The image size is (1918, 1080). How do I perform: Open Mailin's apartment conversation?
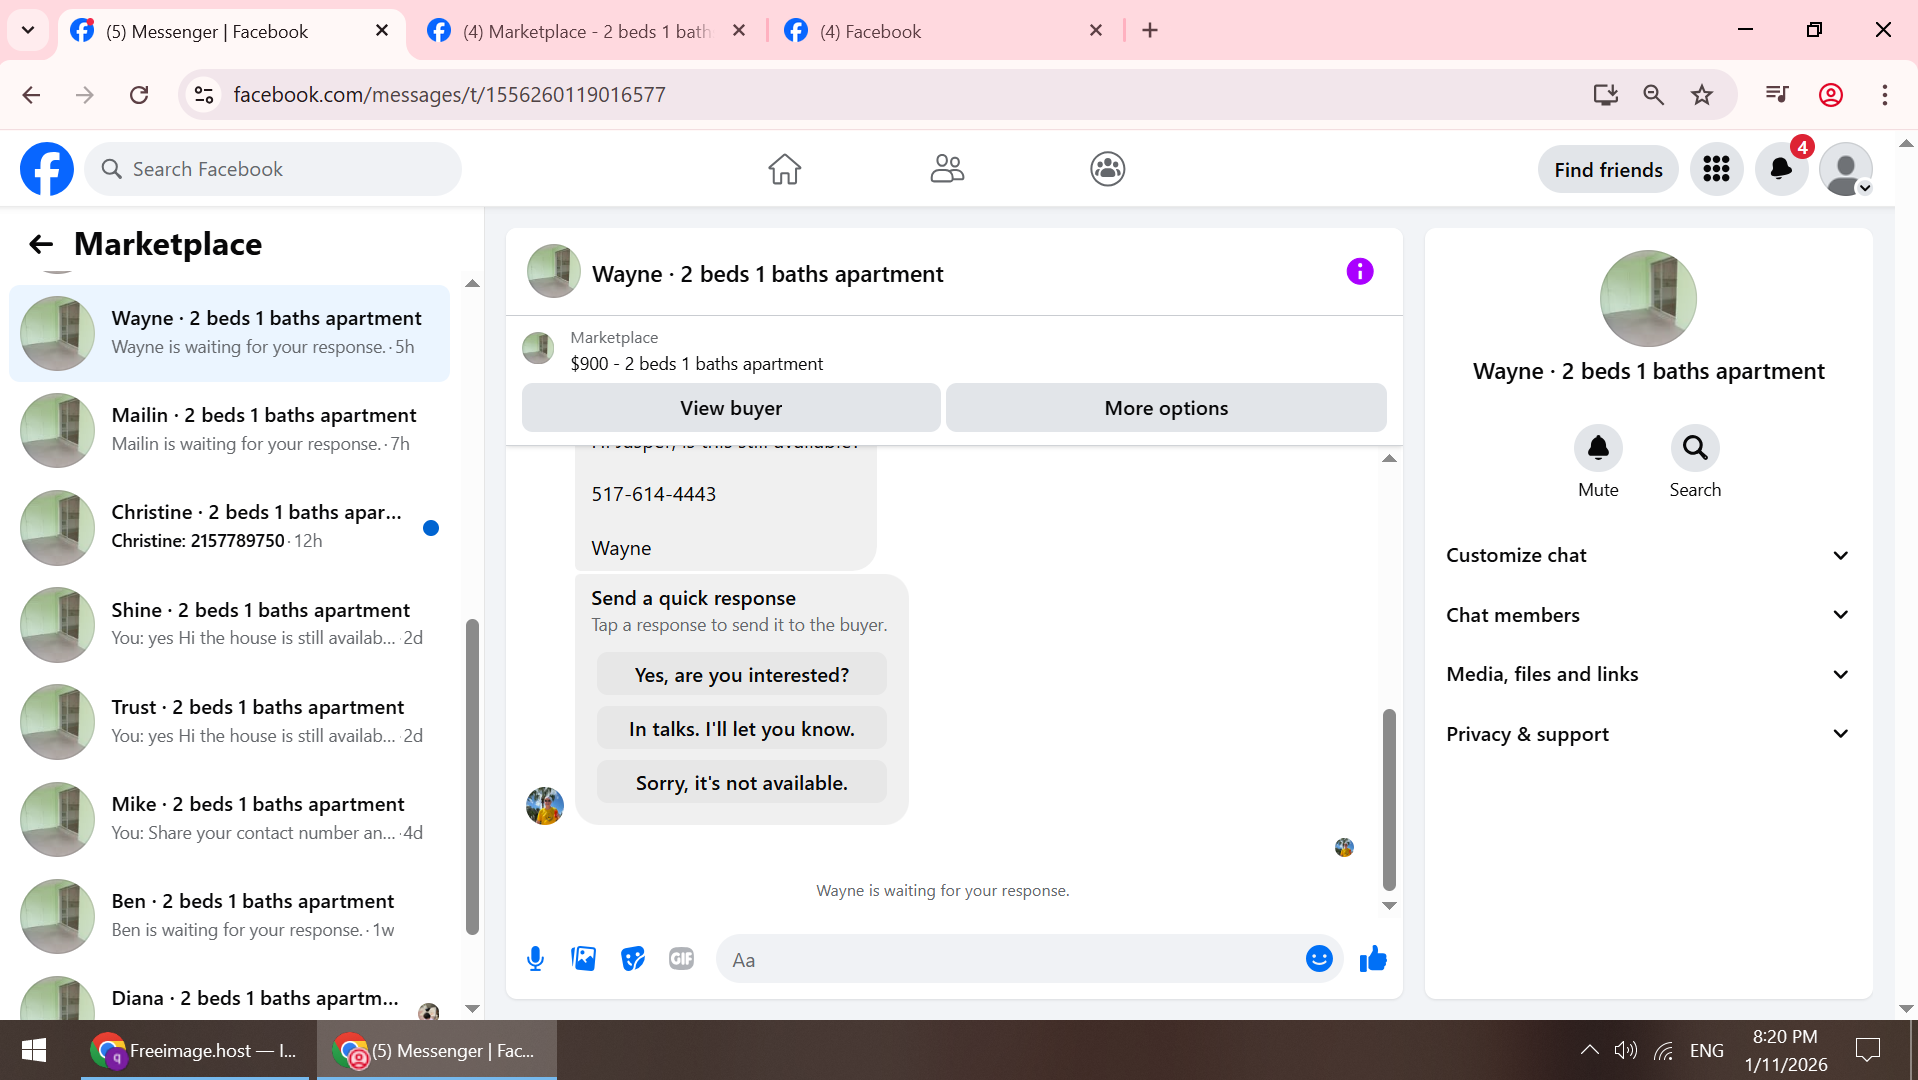(x=230, y=430)
